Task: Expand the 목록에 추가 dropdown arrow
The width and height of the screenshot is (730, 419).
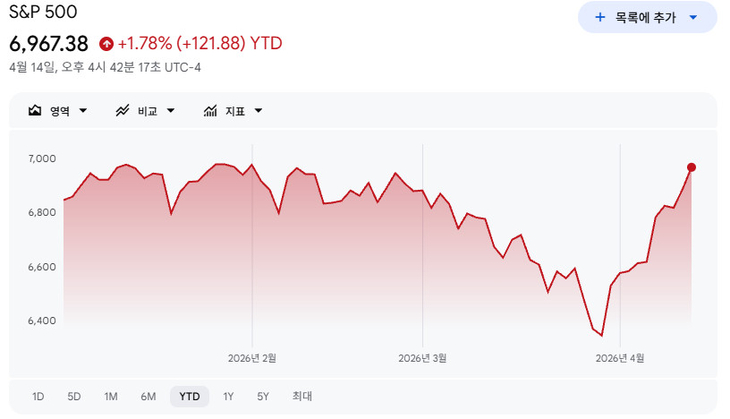Action: click(693, 17)
